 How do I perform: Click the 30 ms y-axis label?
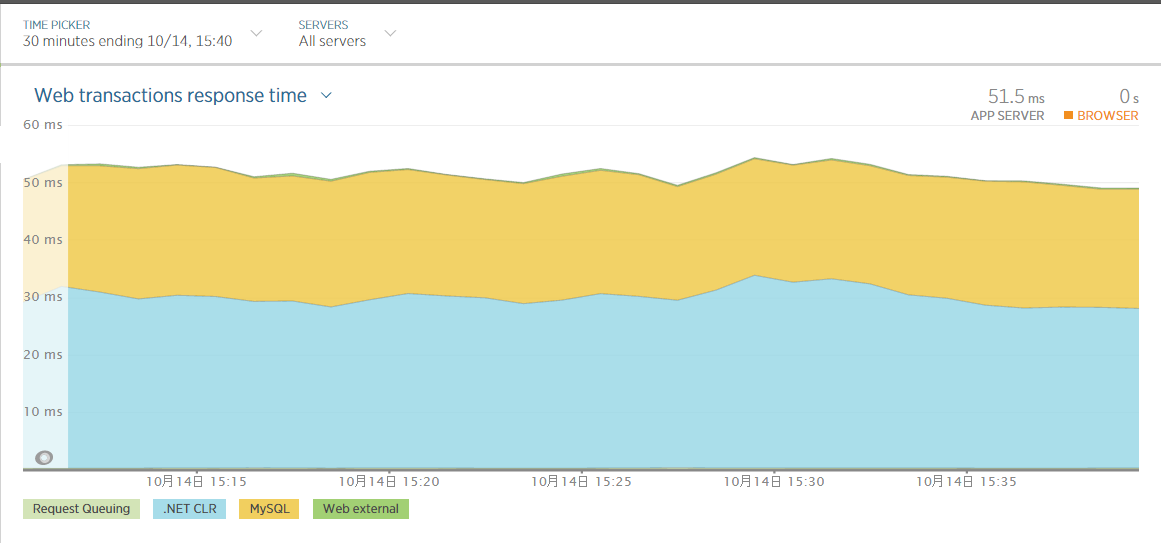[43, 297]
